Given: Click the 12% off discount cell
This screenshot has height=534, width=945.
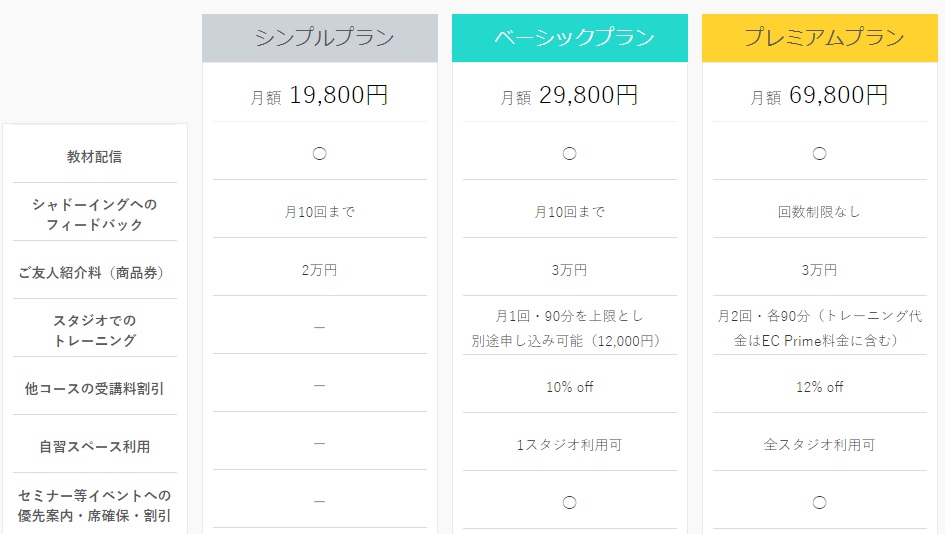Looking at the screenshot, I should tap(819, 386).
